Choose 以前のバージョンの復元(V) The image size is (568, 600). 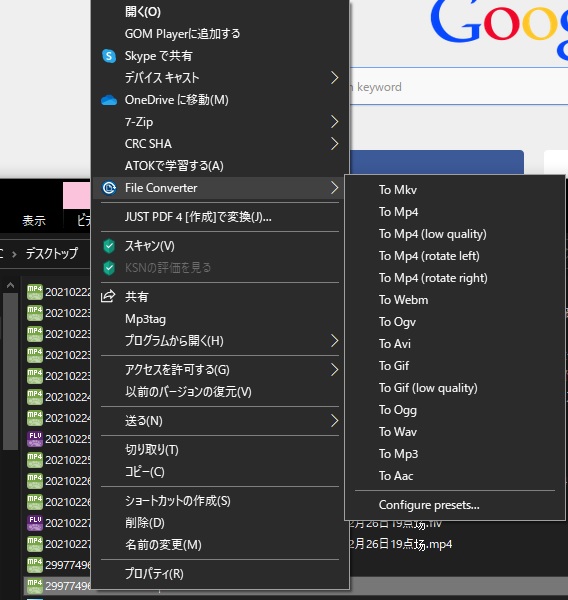[220, 392]
